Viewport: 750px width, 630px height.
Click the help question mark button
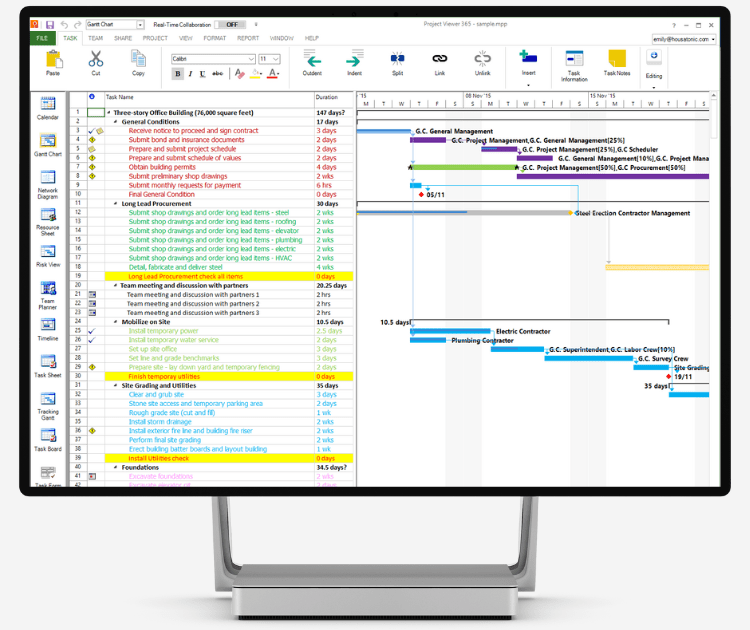[x=673, y=25]
